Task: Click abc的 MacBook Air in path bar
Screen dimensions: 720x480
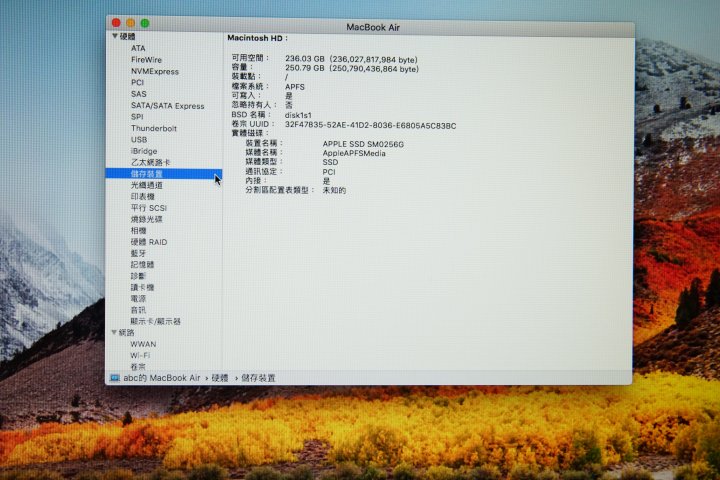Action: 162,378
